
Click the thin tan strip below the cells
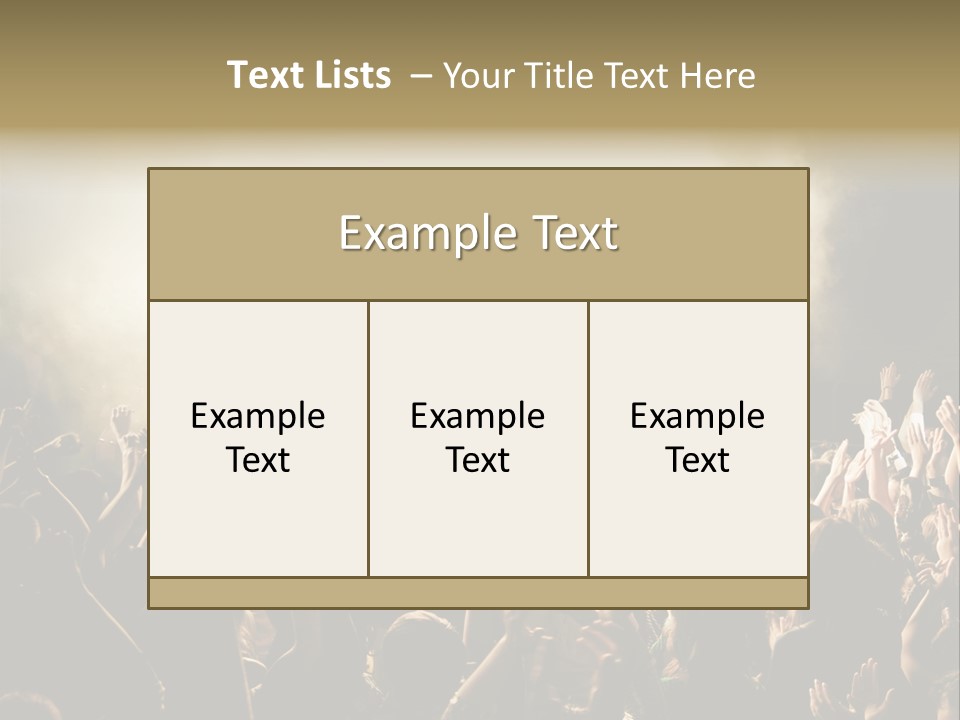[478, 593]
